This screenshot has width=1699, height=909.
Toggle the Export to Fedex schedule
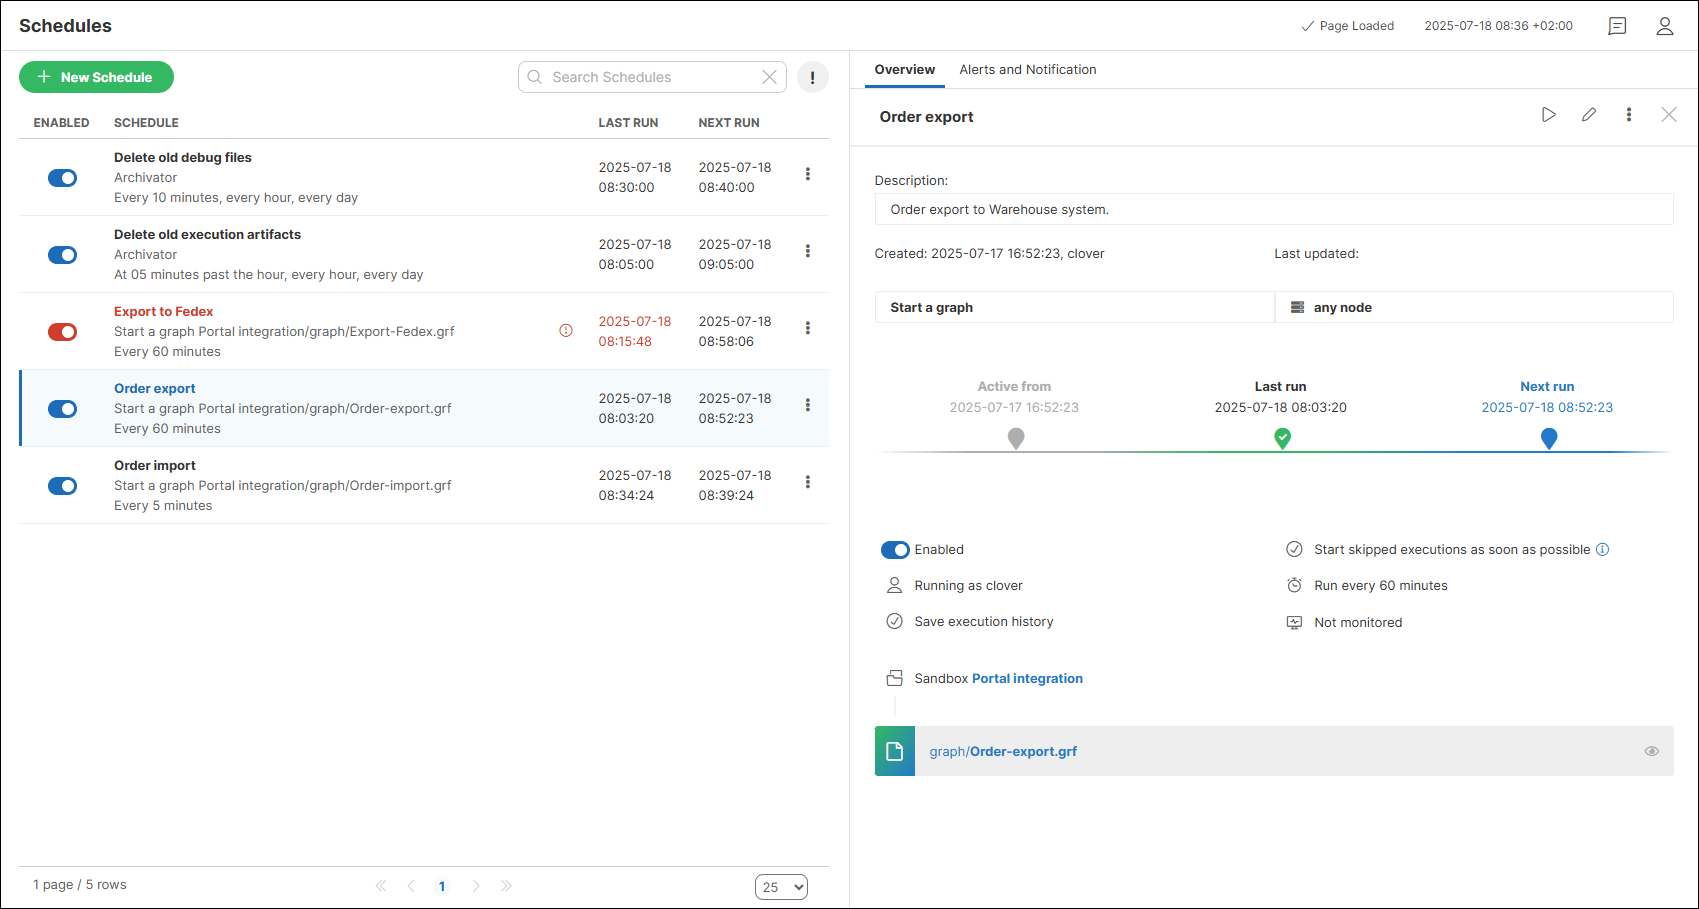click(62, 332)
